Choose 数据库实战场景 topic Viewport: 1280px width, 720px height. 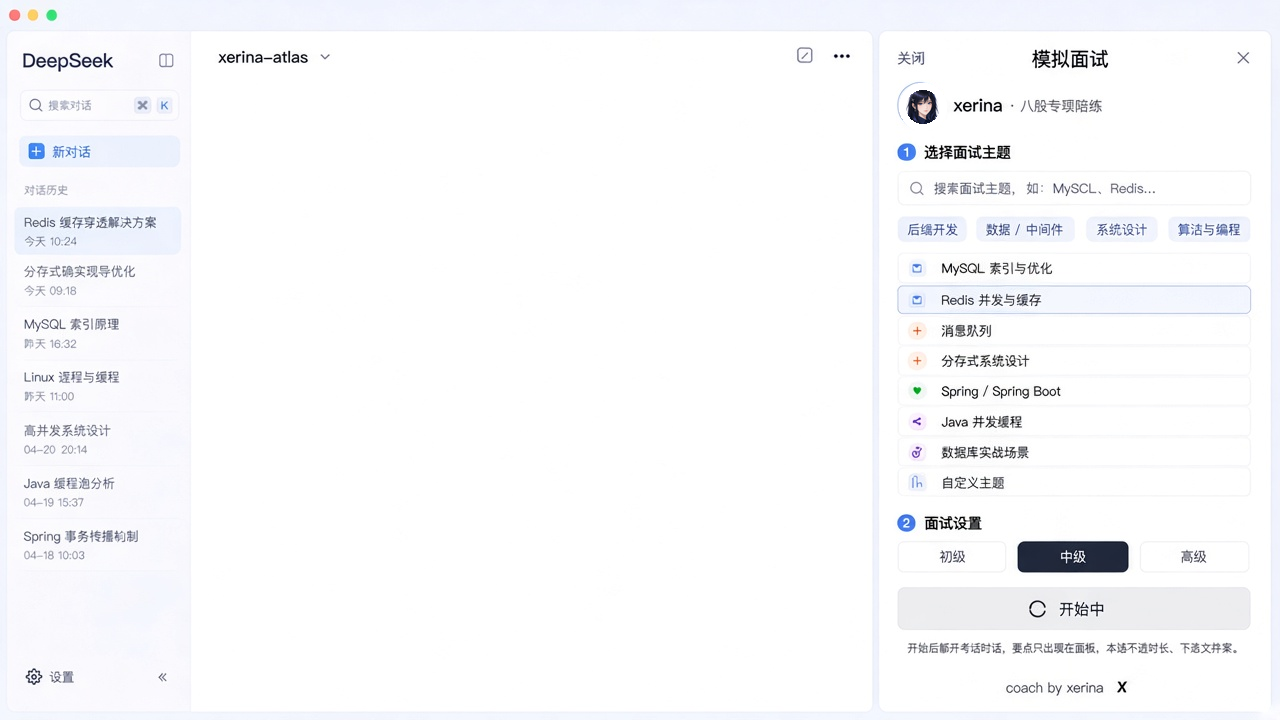point(1074,452)
